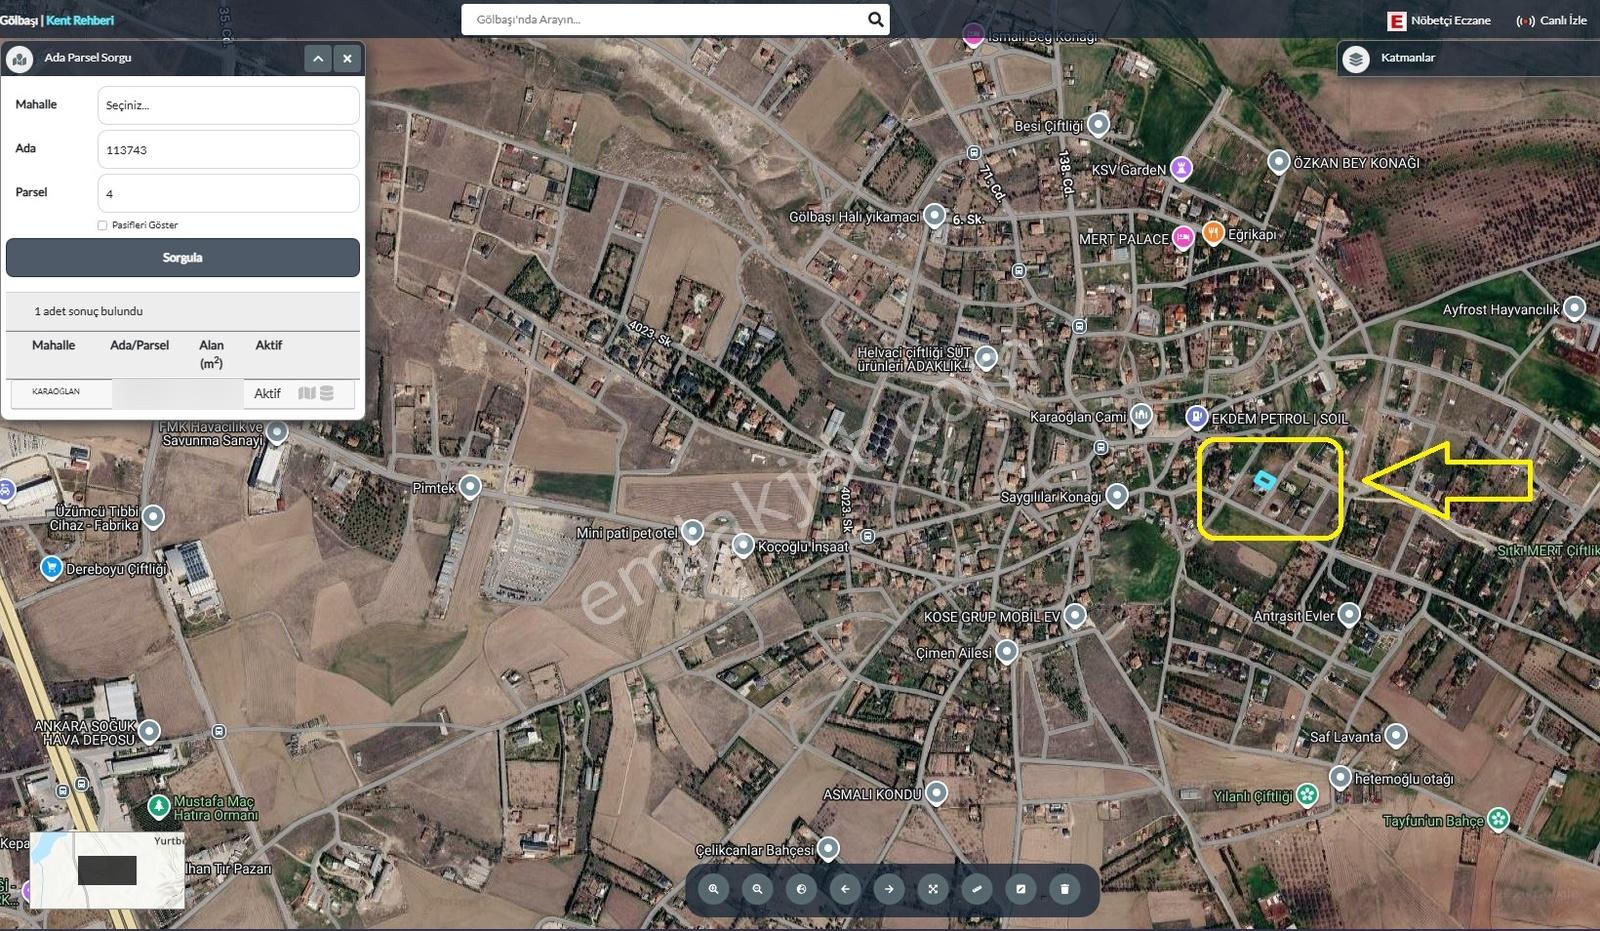The width and height of the screenshot is (1600, 931).
Task: Click the Yılanlı Çiftliği green marker
Action: point(1307,795)
